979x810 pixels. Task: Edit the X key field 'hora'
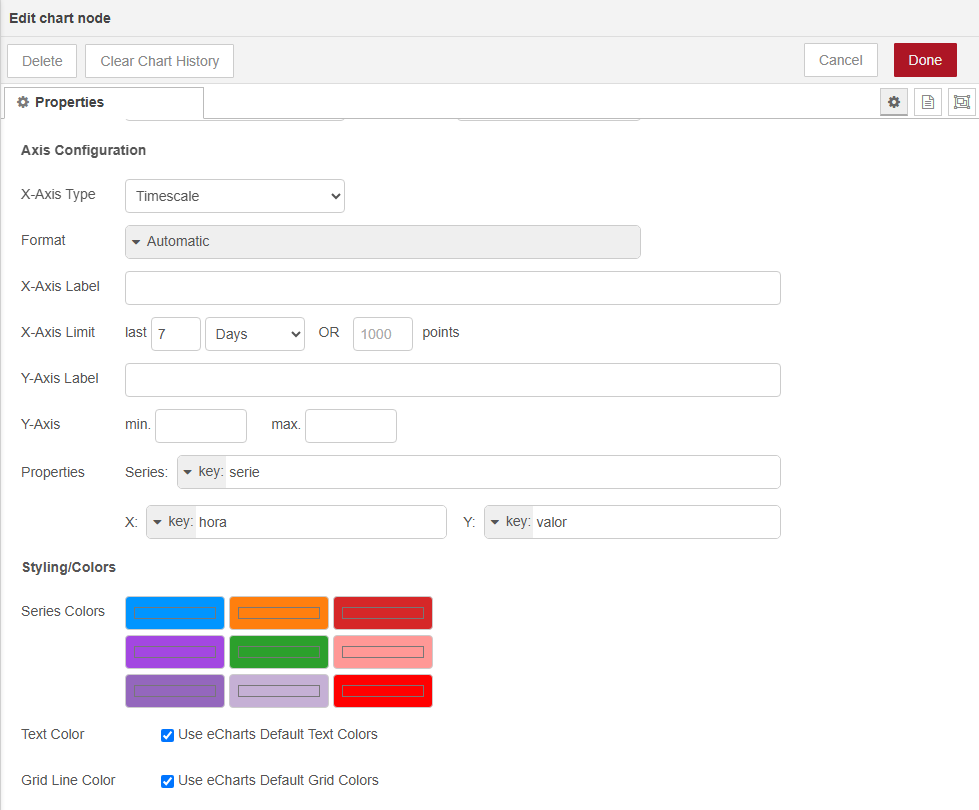320,522
